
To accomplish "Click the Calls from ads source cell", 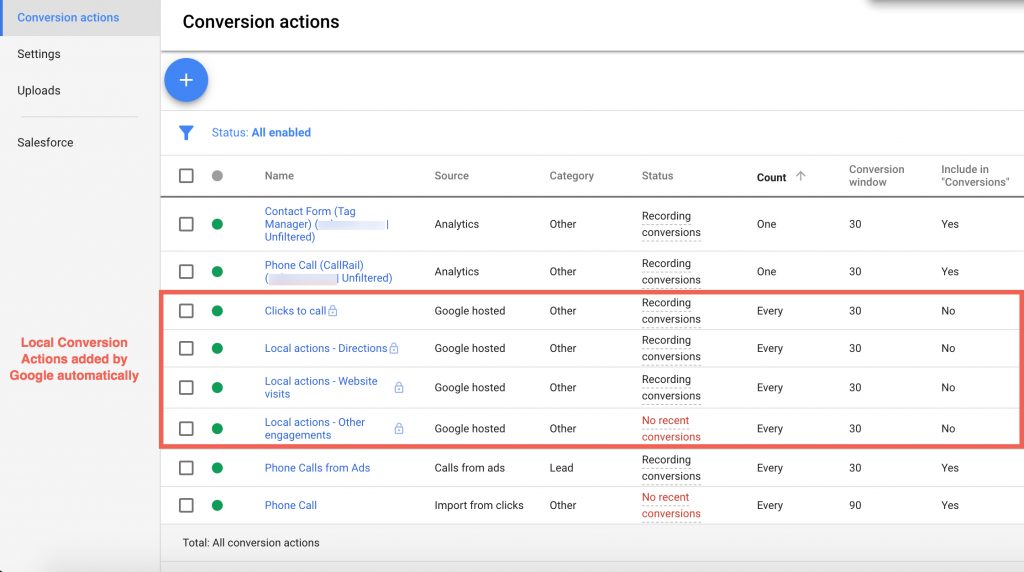I will [470, 468].
